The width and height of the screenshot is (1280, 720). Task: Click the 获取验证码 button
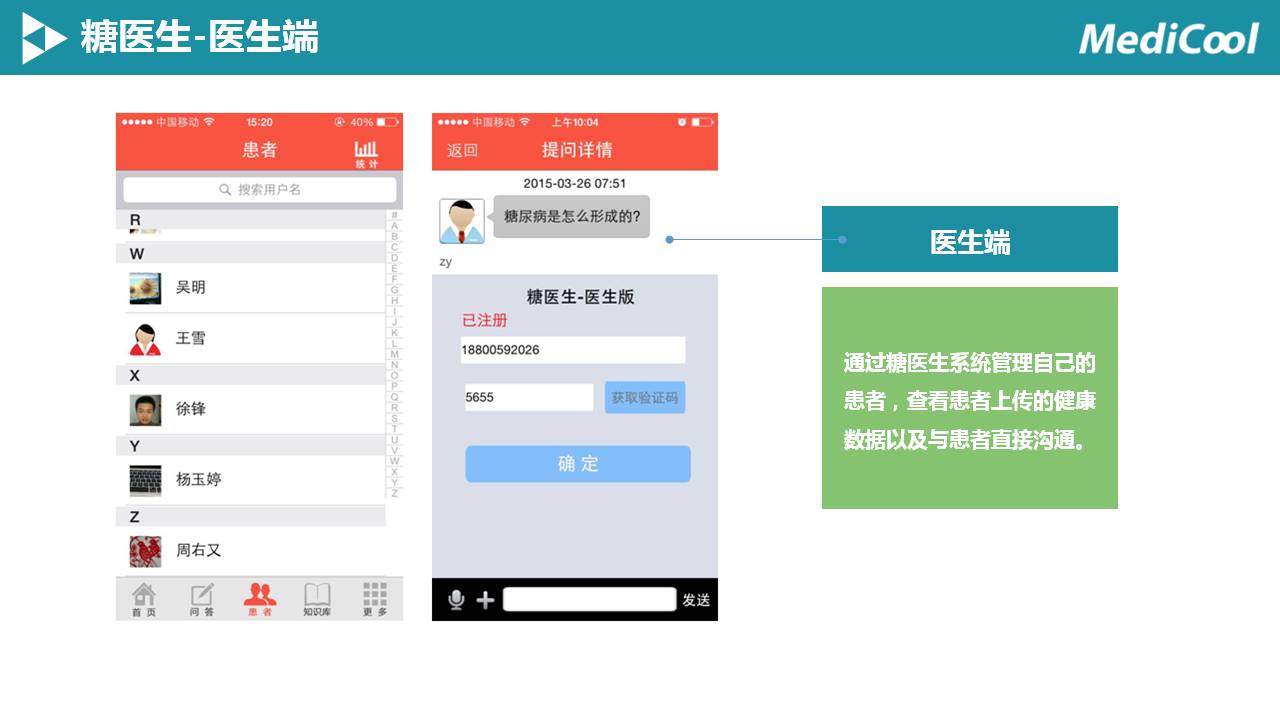(x=645, y=398)
